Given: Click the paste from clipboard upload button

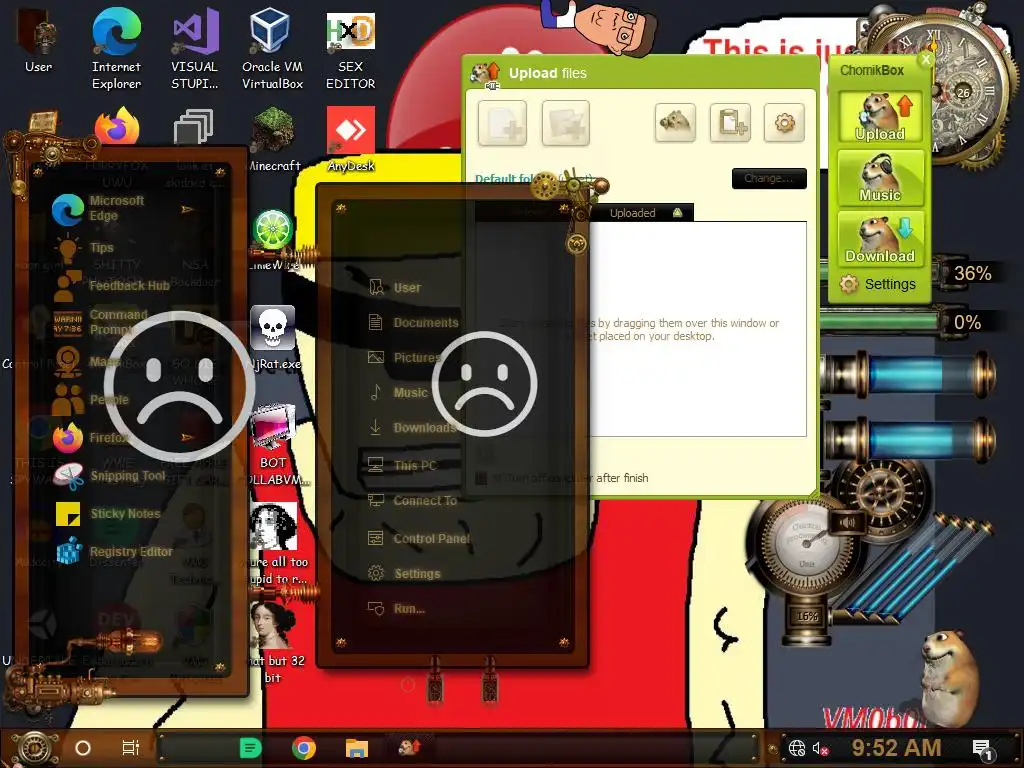Looking at the screenshot, I should (730, 122).
